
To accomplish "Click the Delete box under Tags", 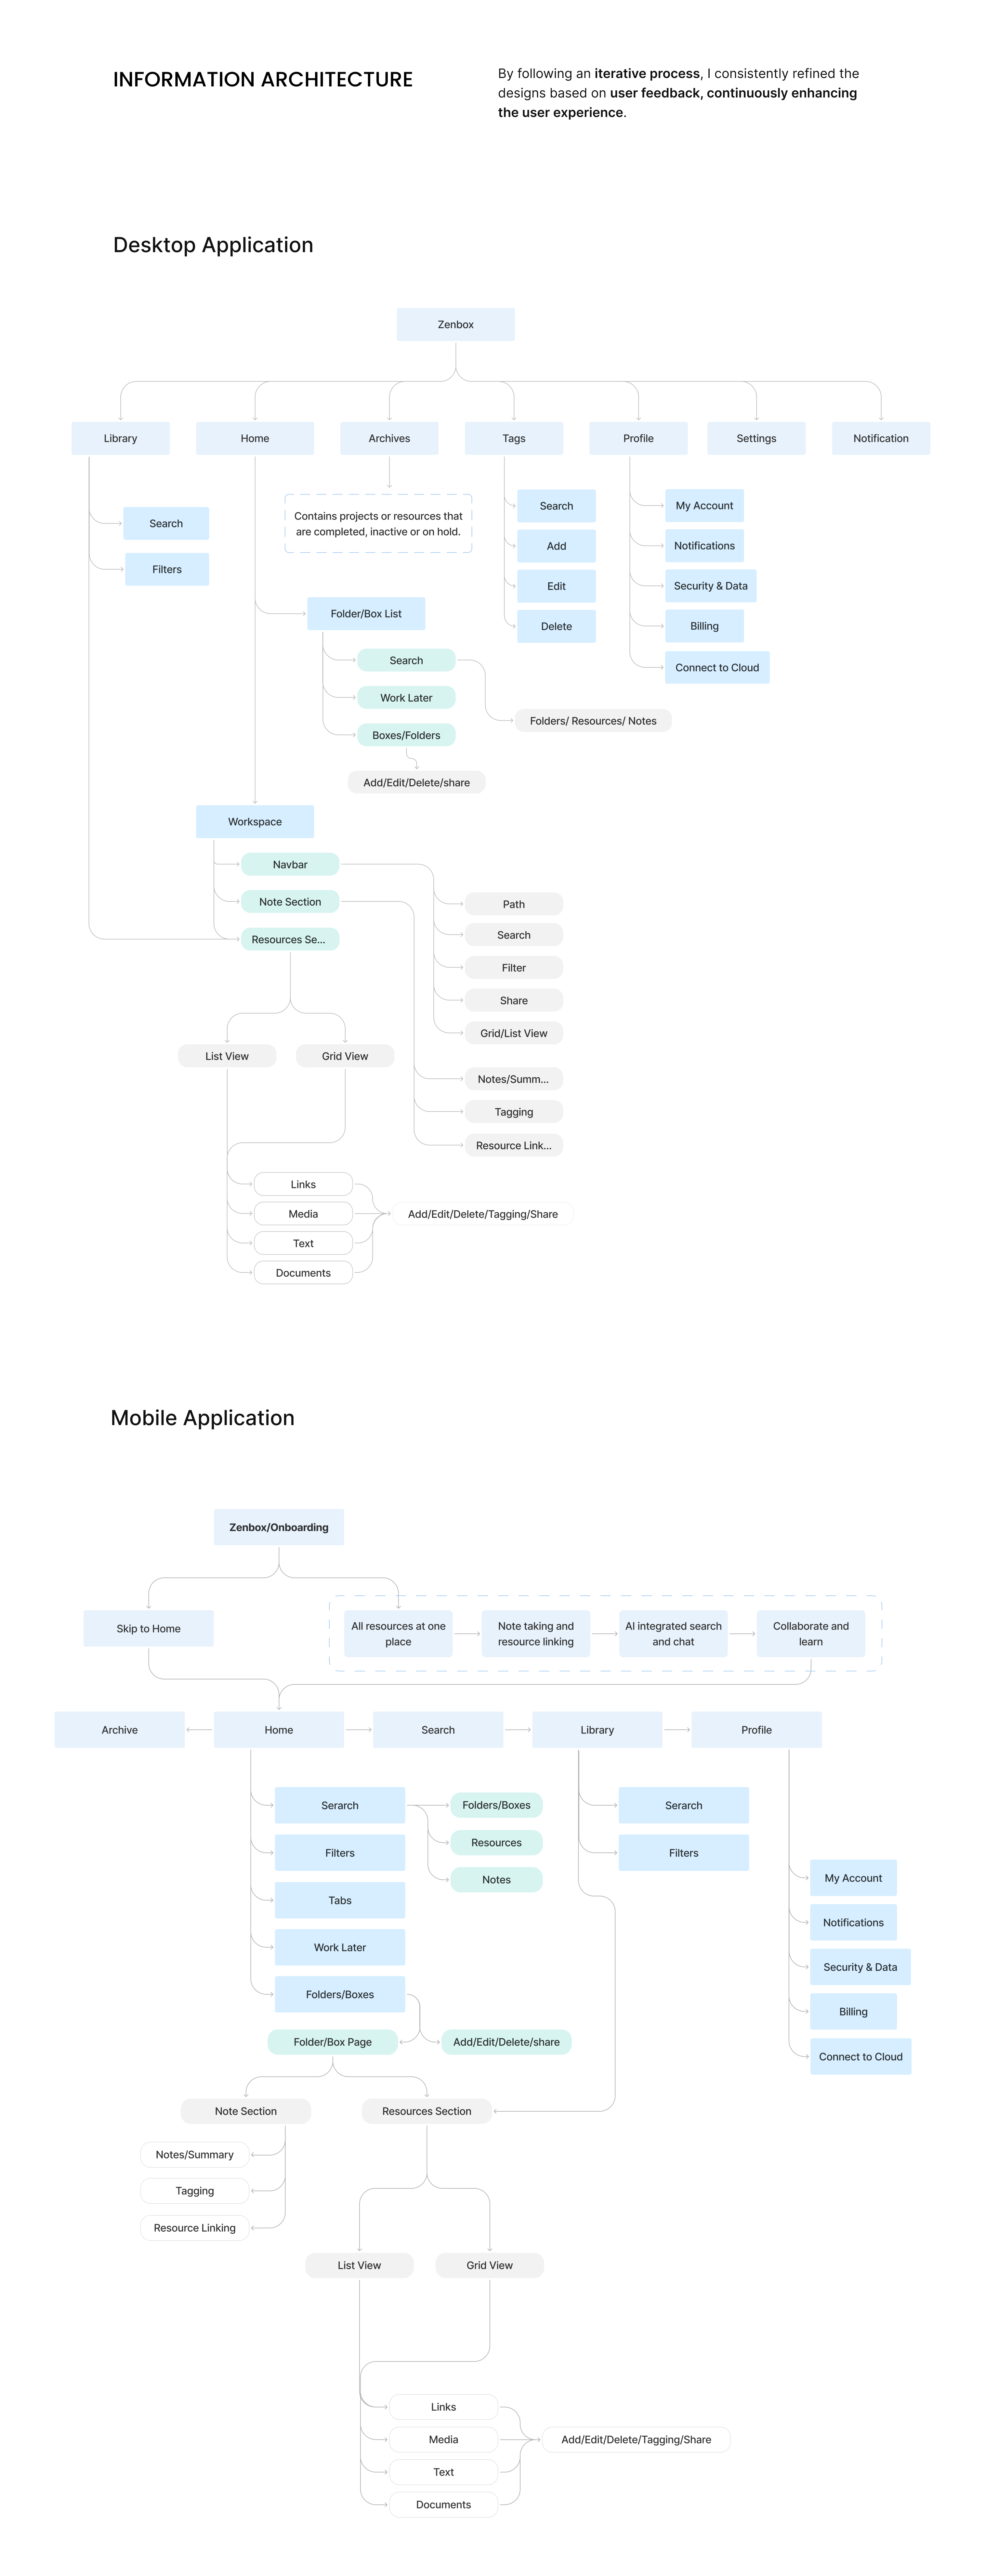I will point(556,626).
